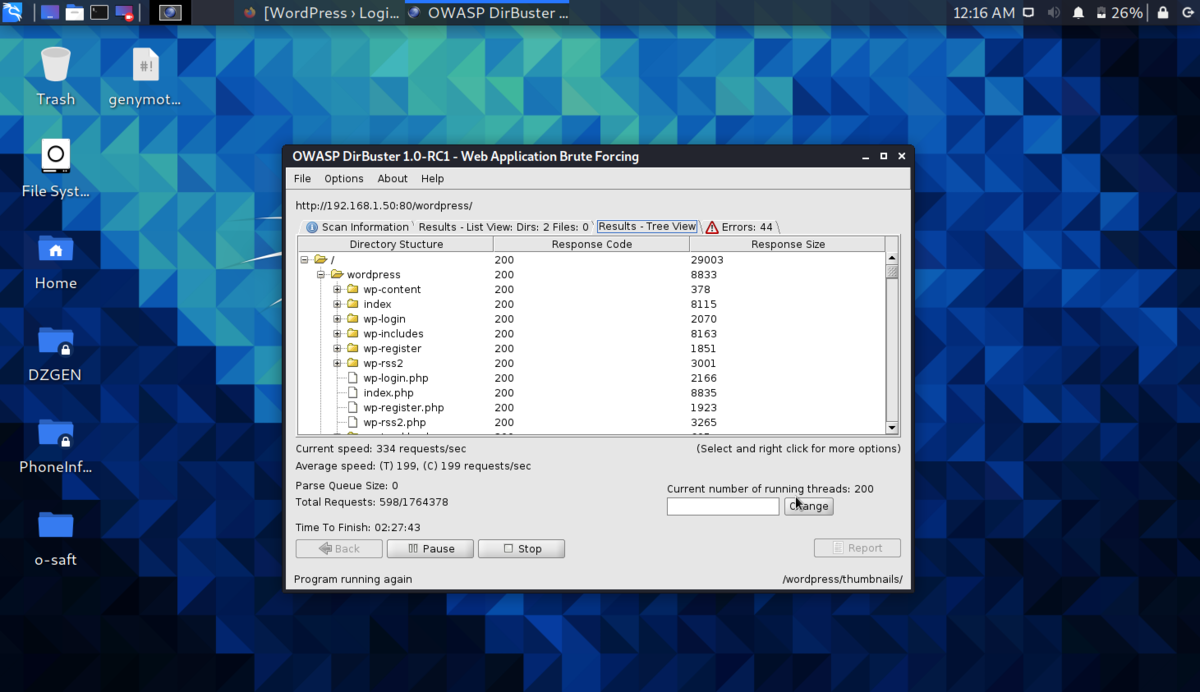1200x692 pixels.
Task: Open the notifications bell icon
Action: (x=1079, y=13)
